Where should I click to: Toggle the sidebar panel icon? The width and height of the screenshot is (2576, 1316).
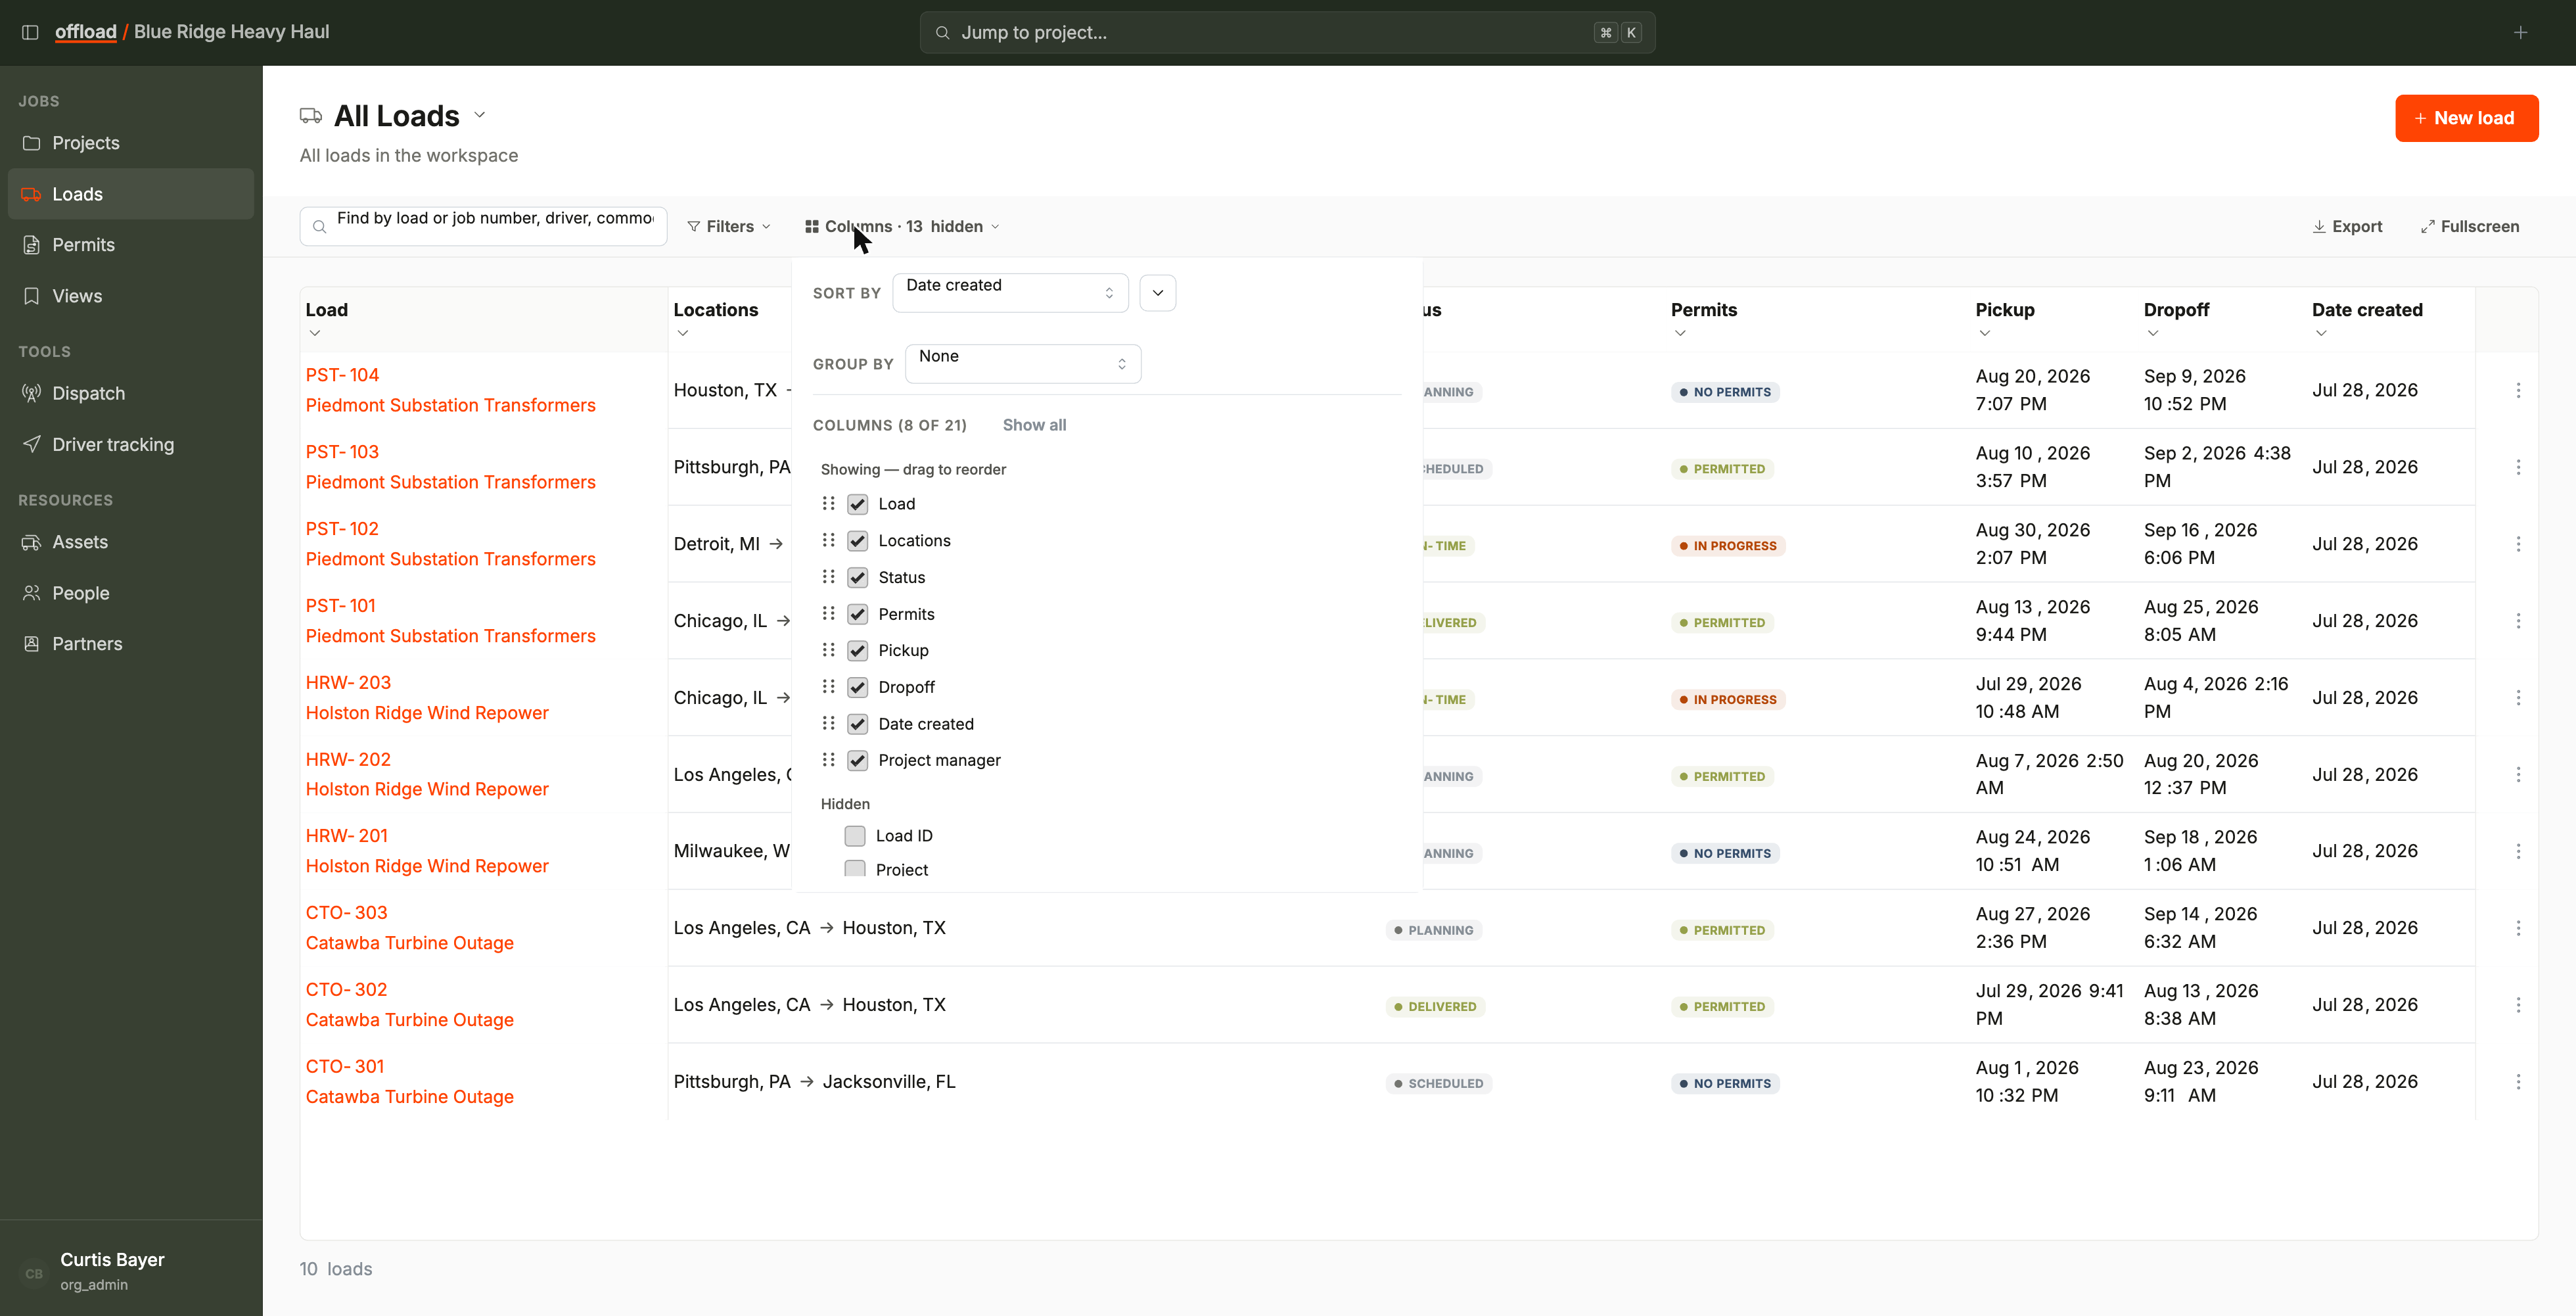[x=30, y=32]
